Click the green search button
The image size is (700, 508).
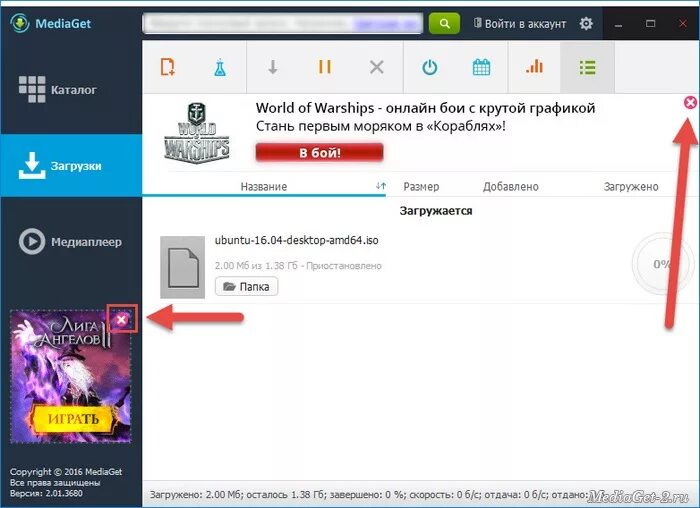point(444,23)
